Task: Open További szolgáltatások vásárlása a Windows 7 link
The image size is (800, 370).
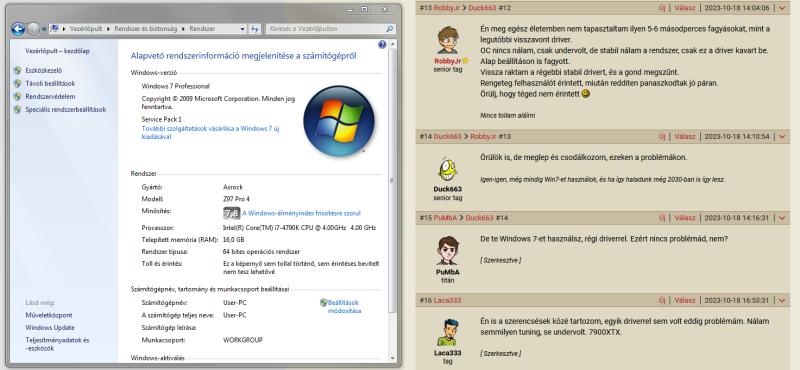Action: 210,133
